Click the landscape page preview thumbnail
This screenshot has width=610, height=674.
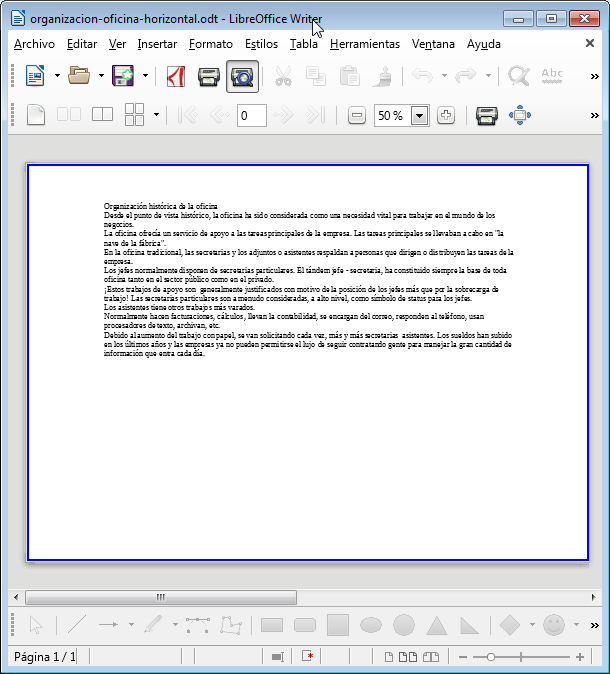point(308,362)
